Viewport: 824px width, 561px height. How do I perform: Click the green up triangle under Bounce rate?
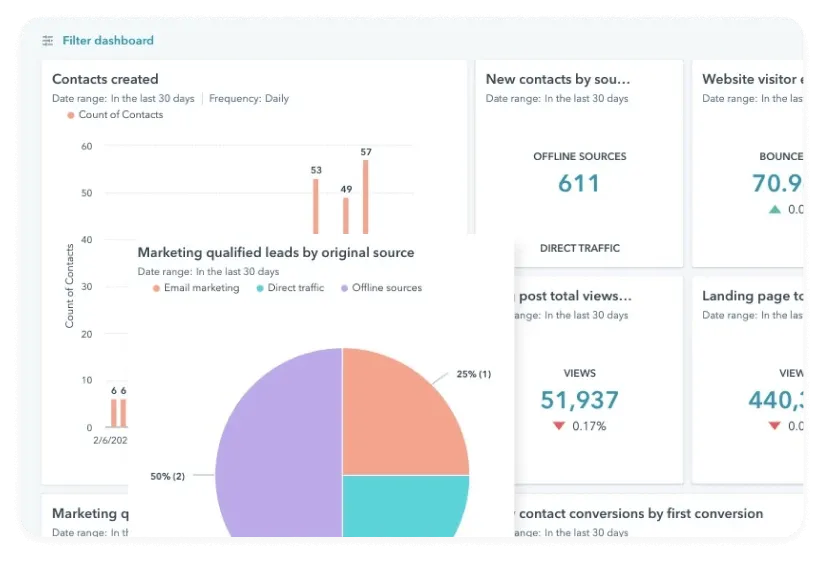click(775, 210)
